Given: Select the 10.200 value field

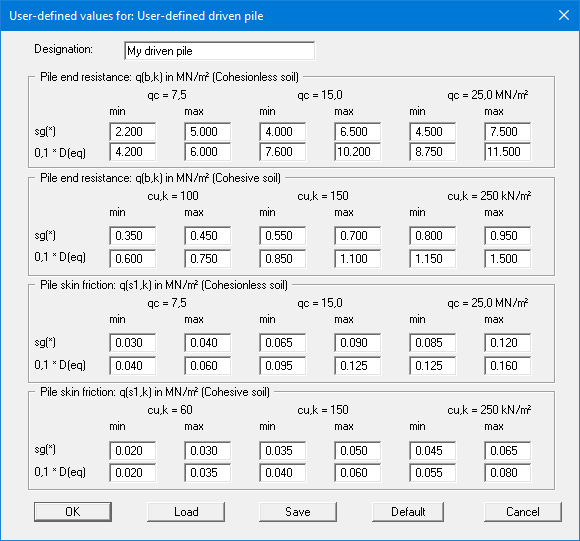Looking at the screenshot, I should (x=358, y=152).
